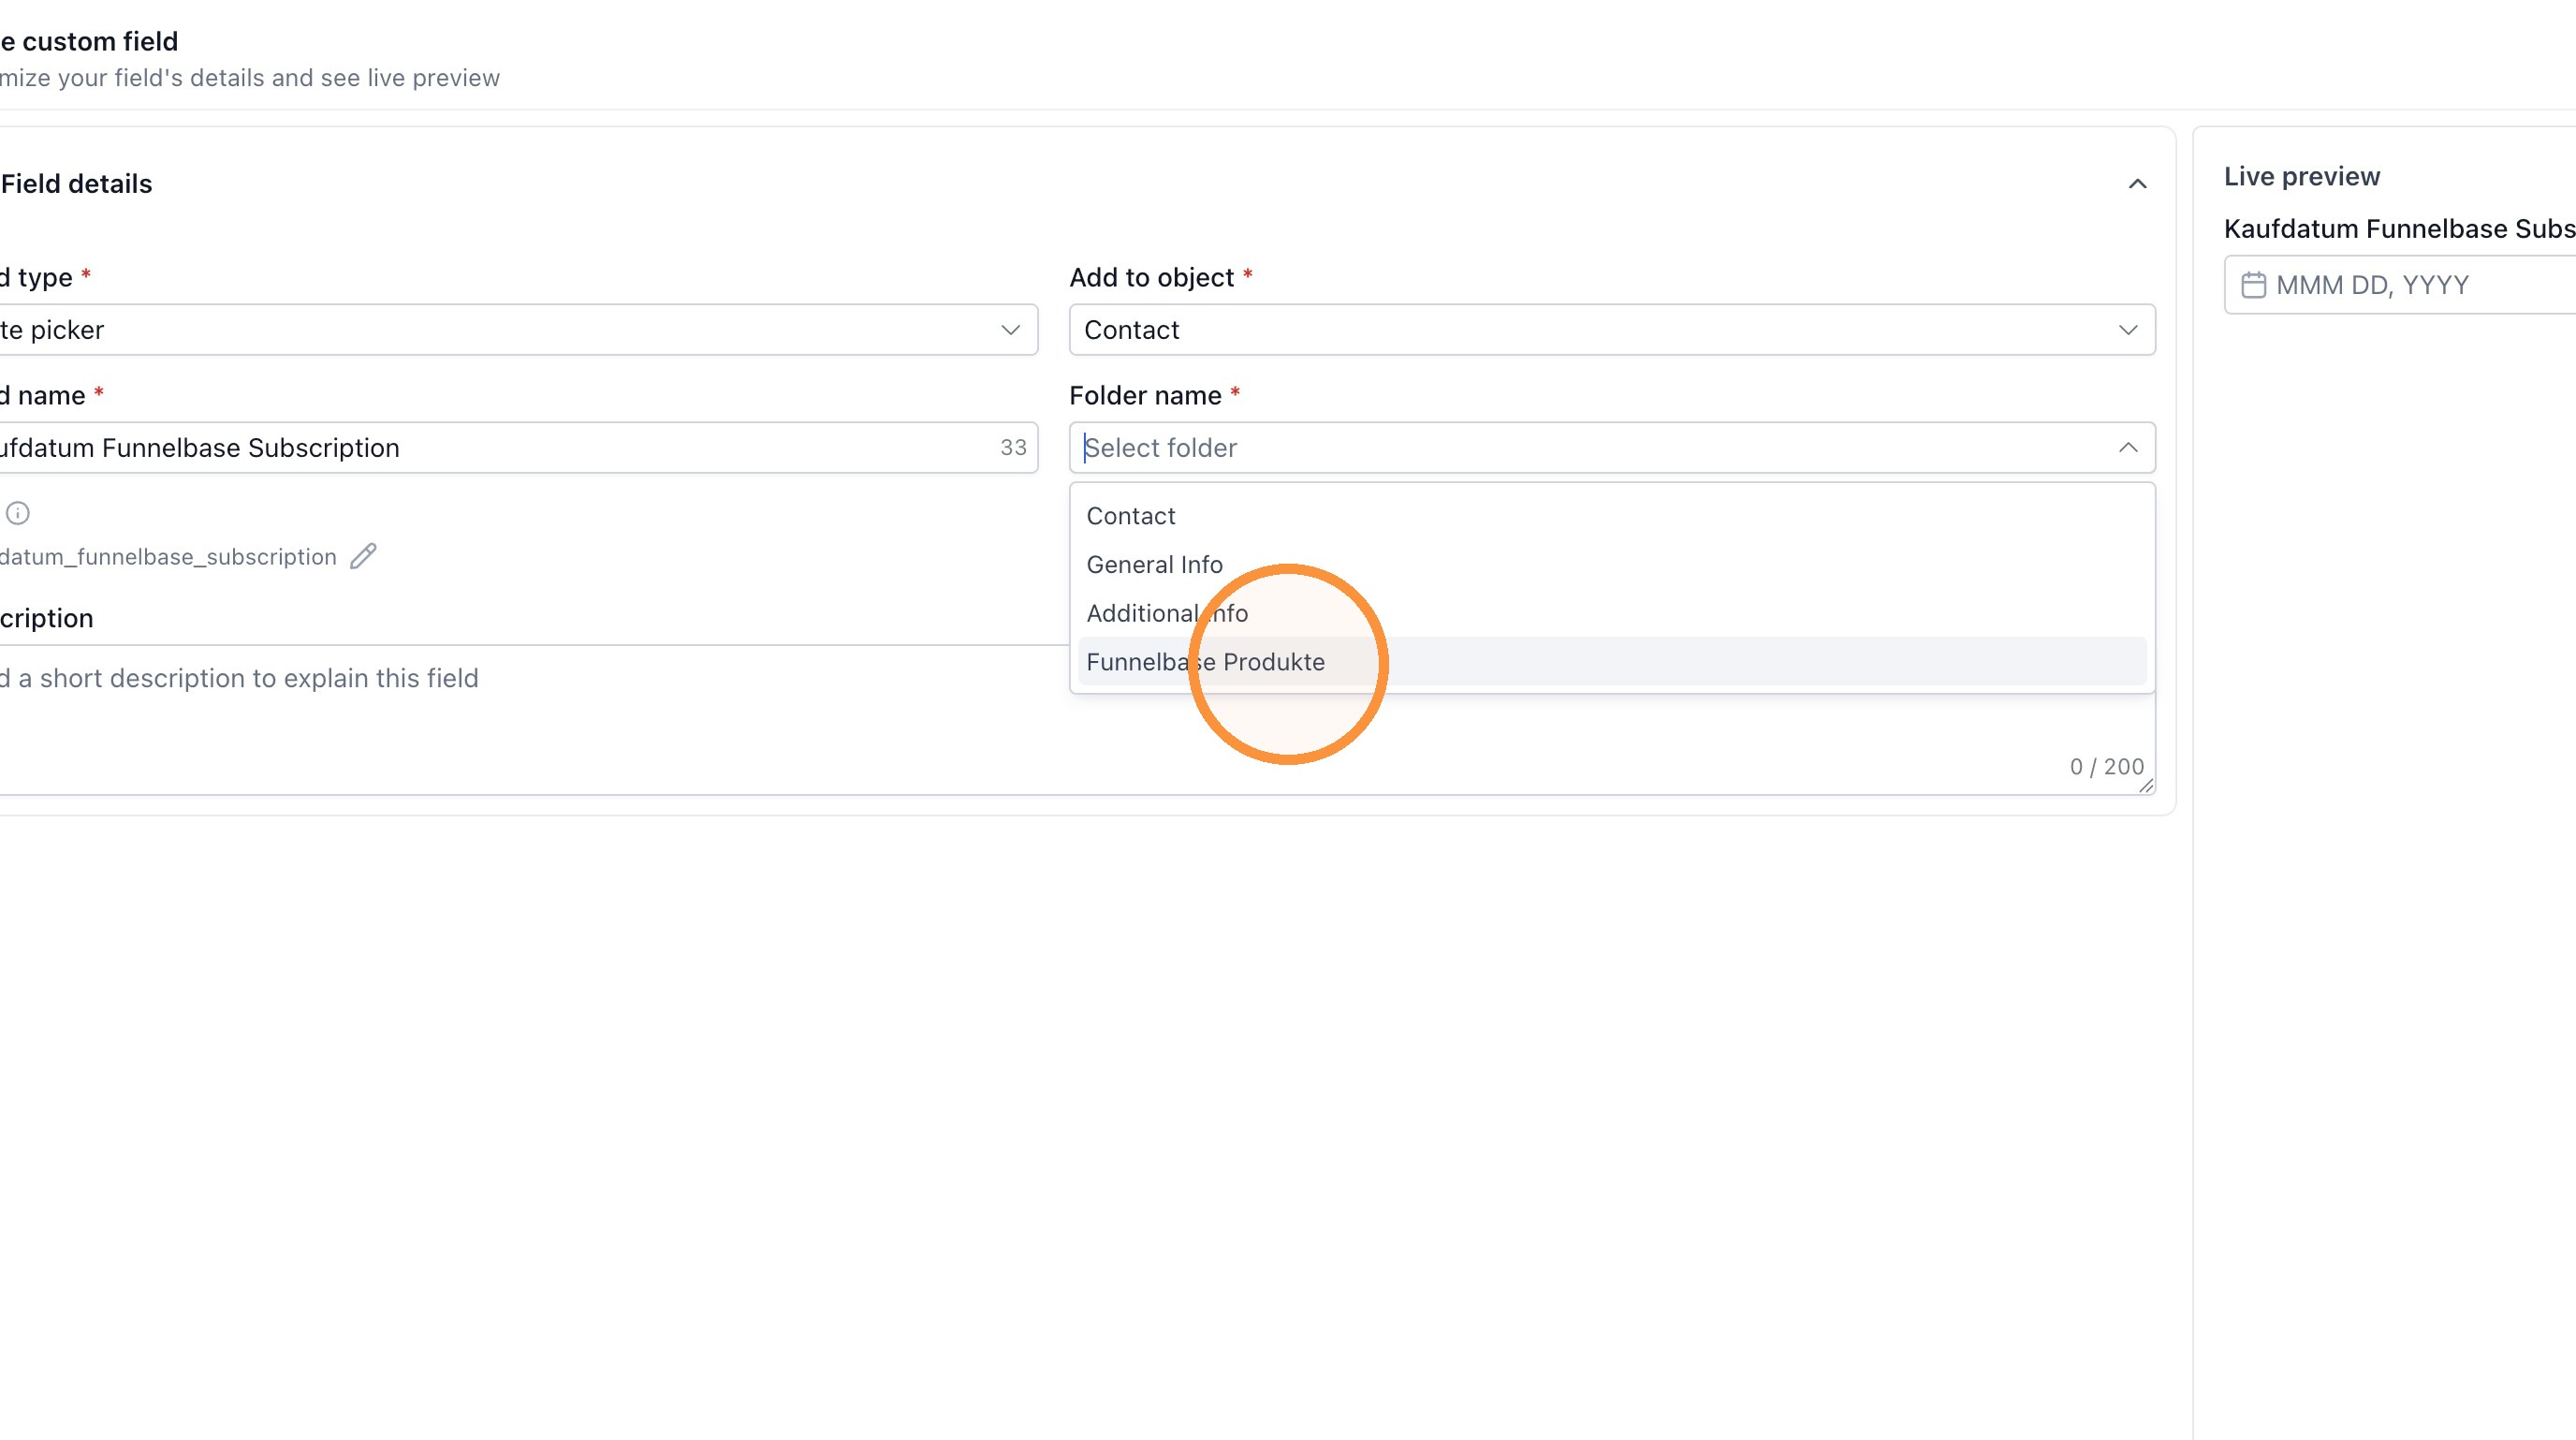
Task: Click the 33 character count in field name
Action: tap(1013, 448)
